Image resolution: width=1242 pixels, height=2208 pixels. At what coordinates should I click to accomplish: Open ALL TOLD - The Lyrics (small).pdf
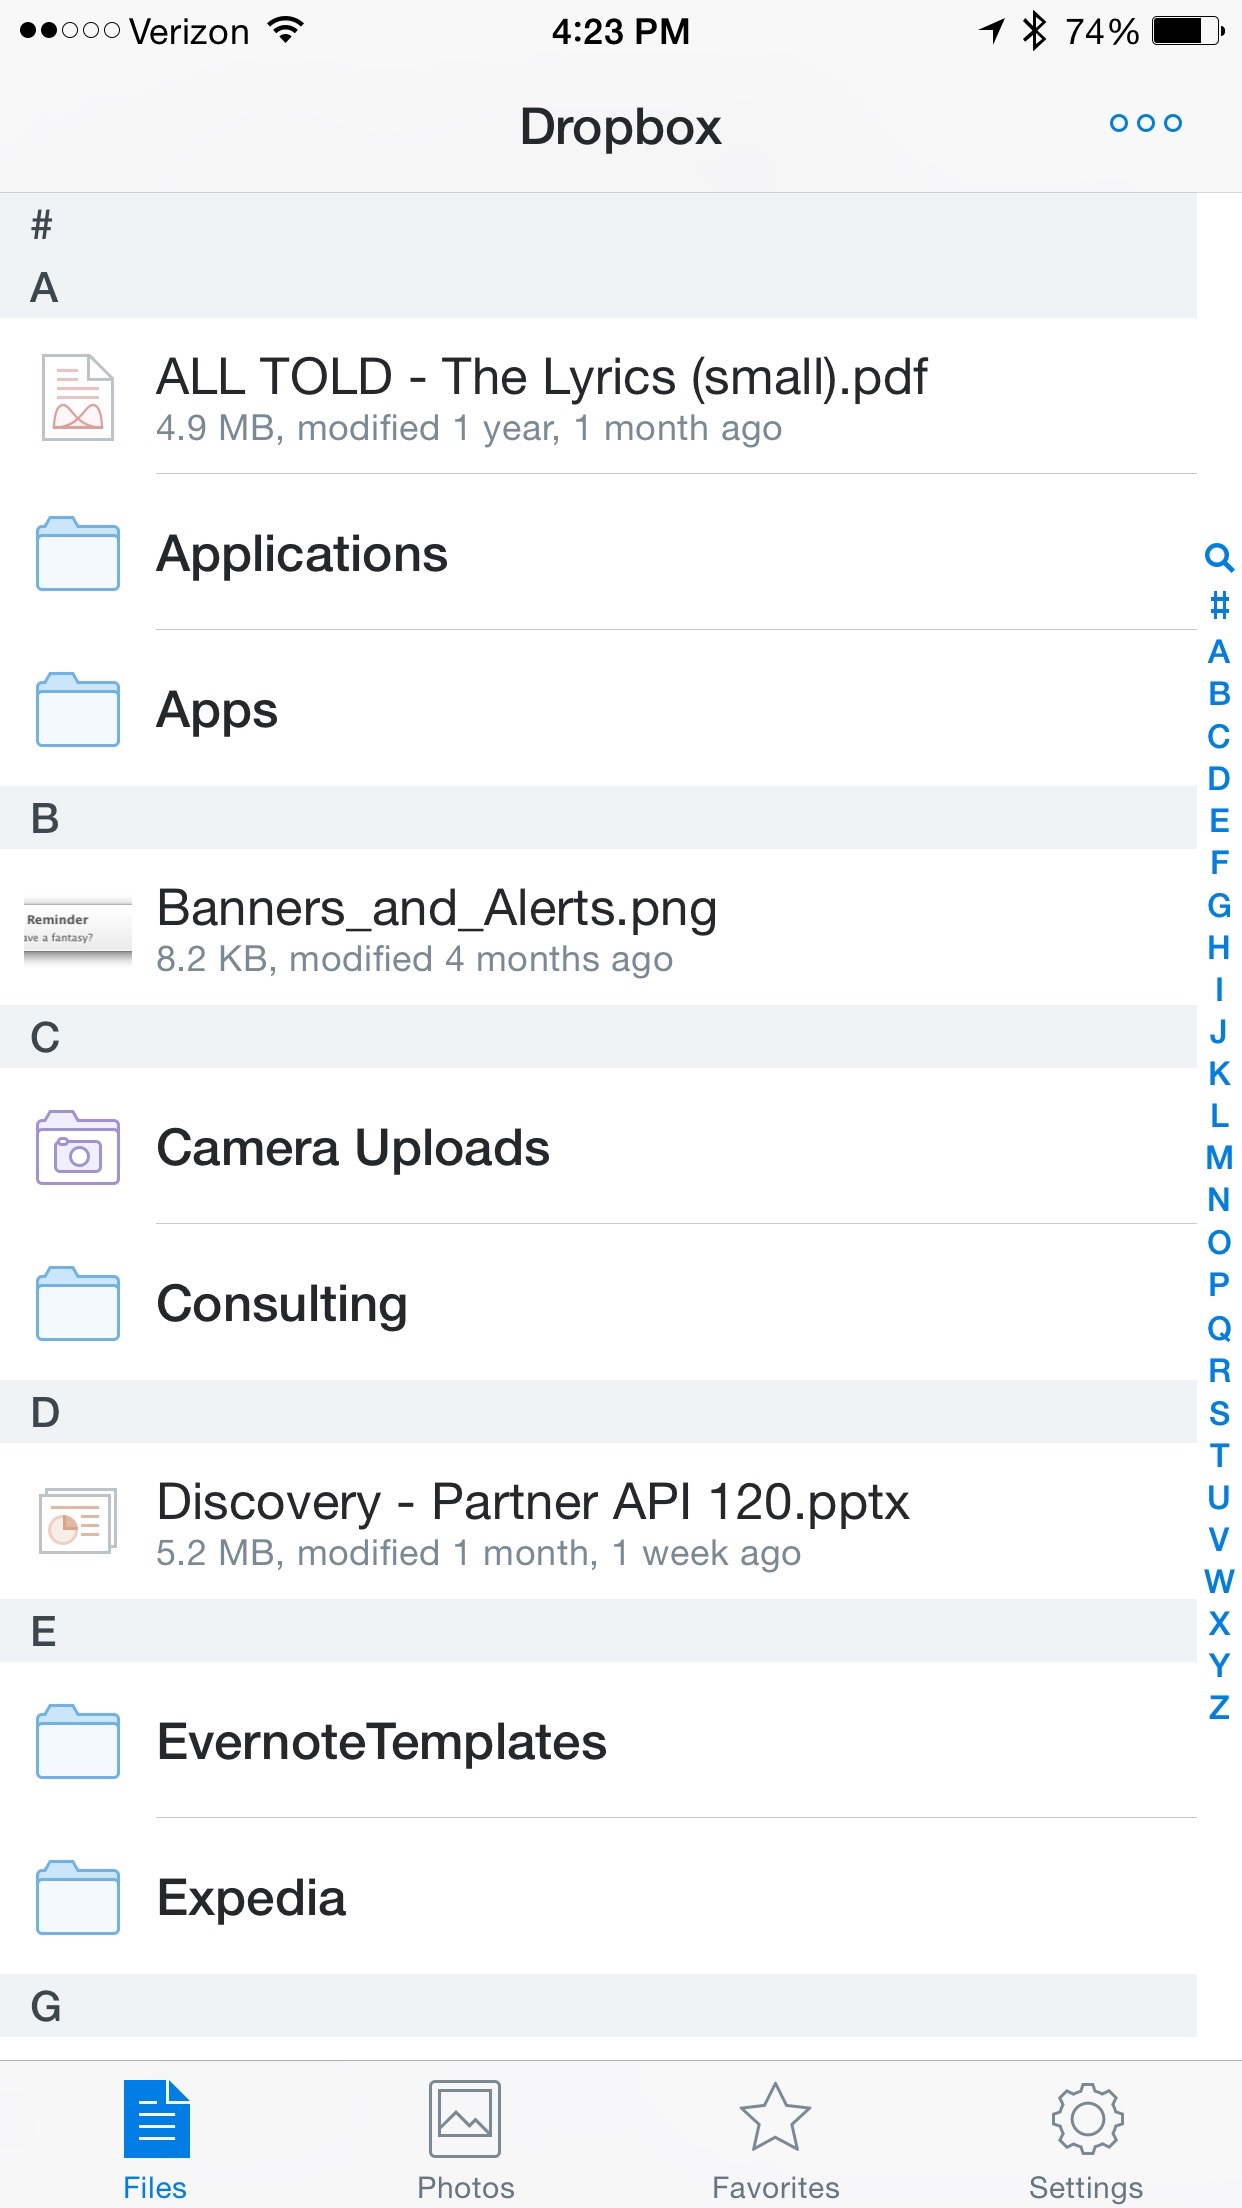pyautogui.click(x=542, y=378)
